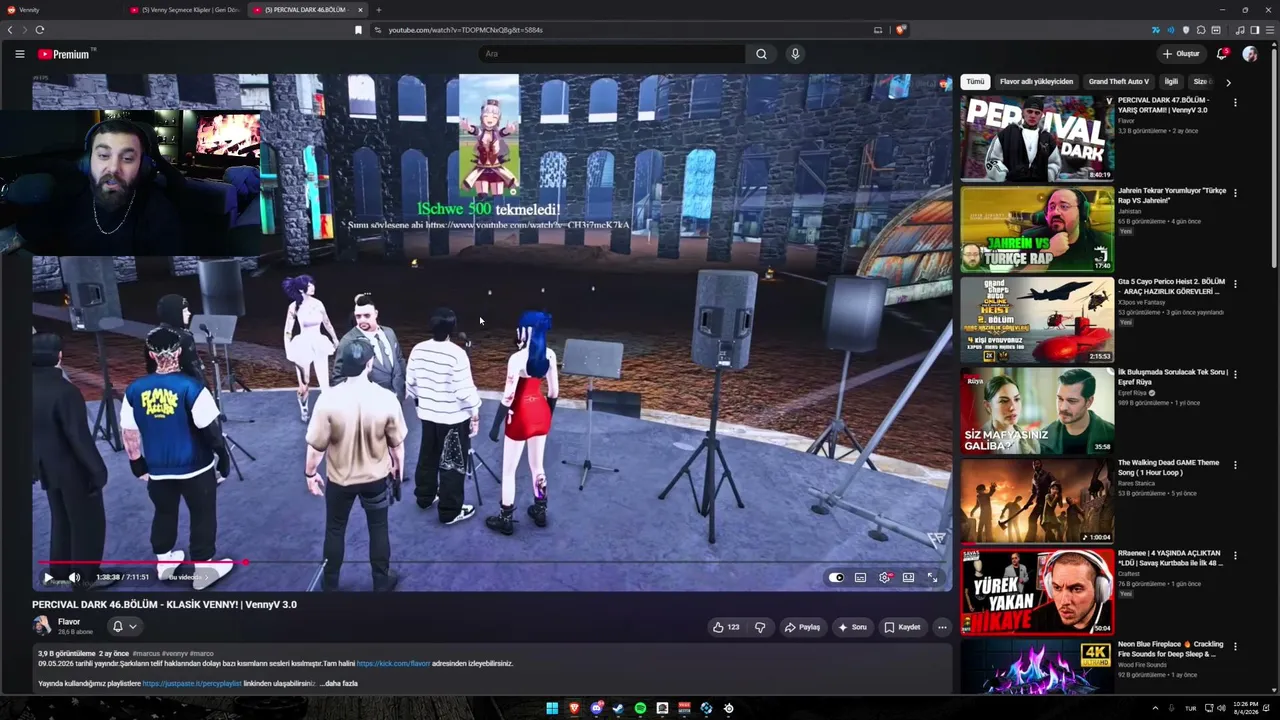Open the Windows Start menu

coord(551,708)
